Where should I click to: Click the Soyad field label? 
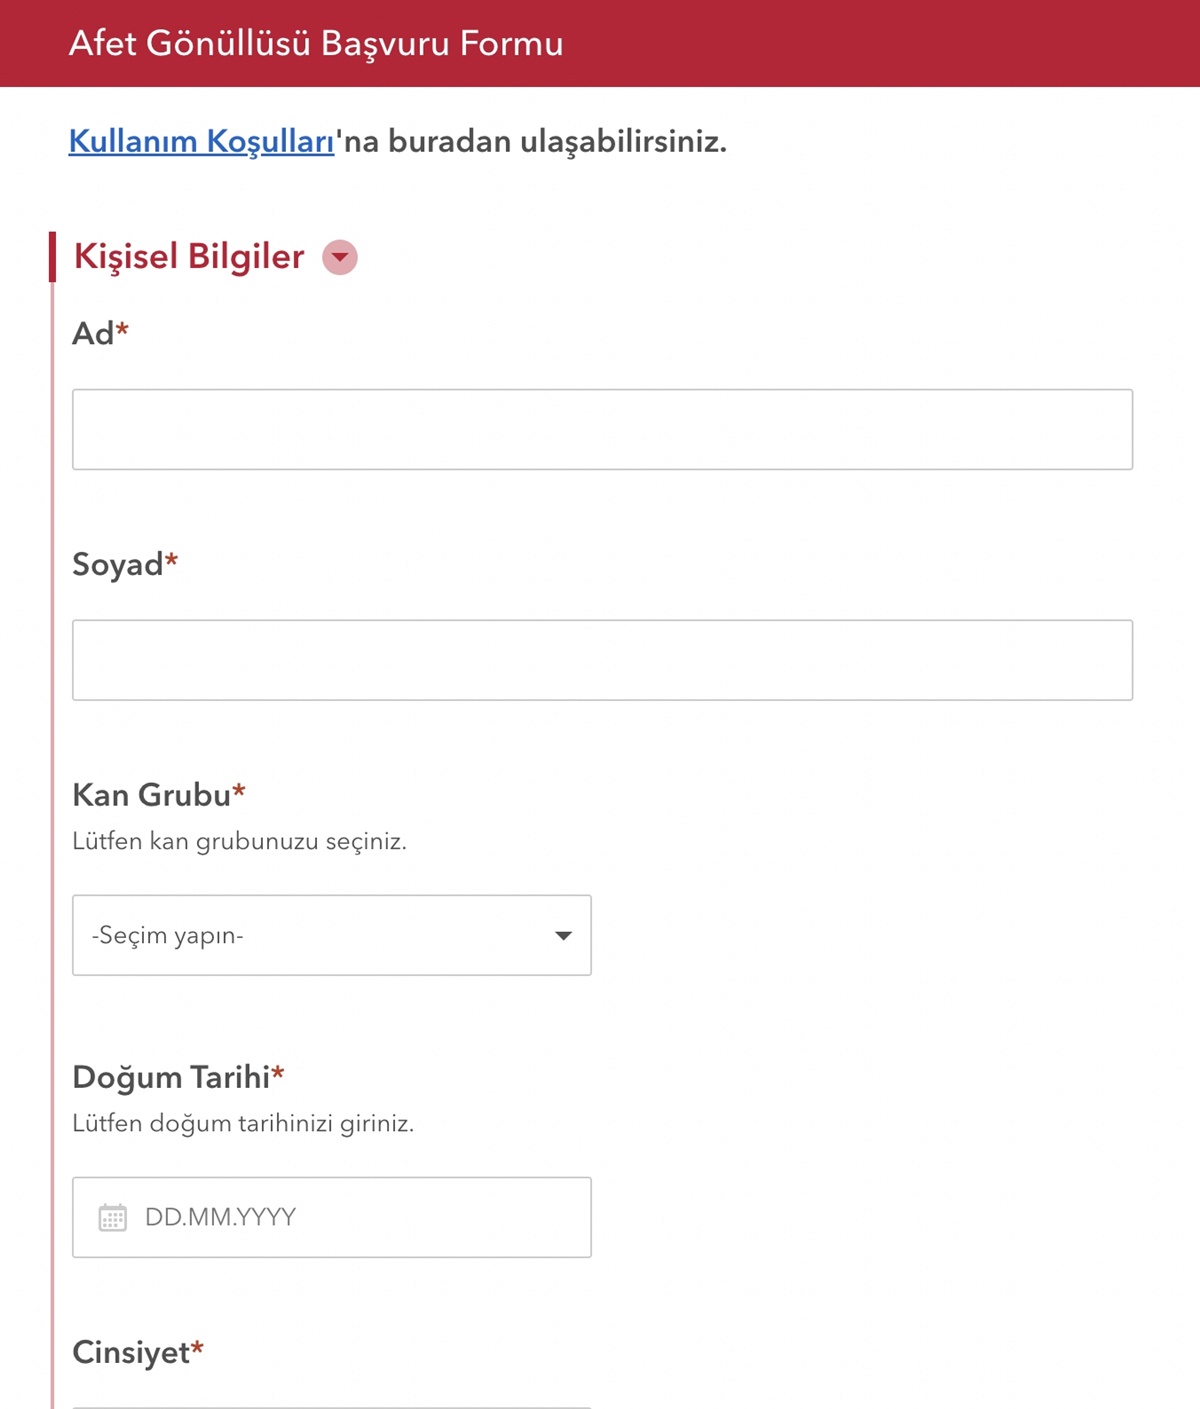[124, 564]
